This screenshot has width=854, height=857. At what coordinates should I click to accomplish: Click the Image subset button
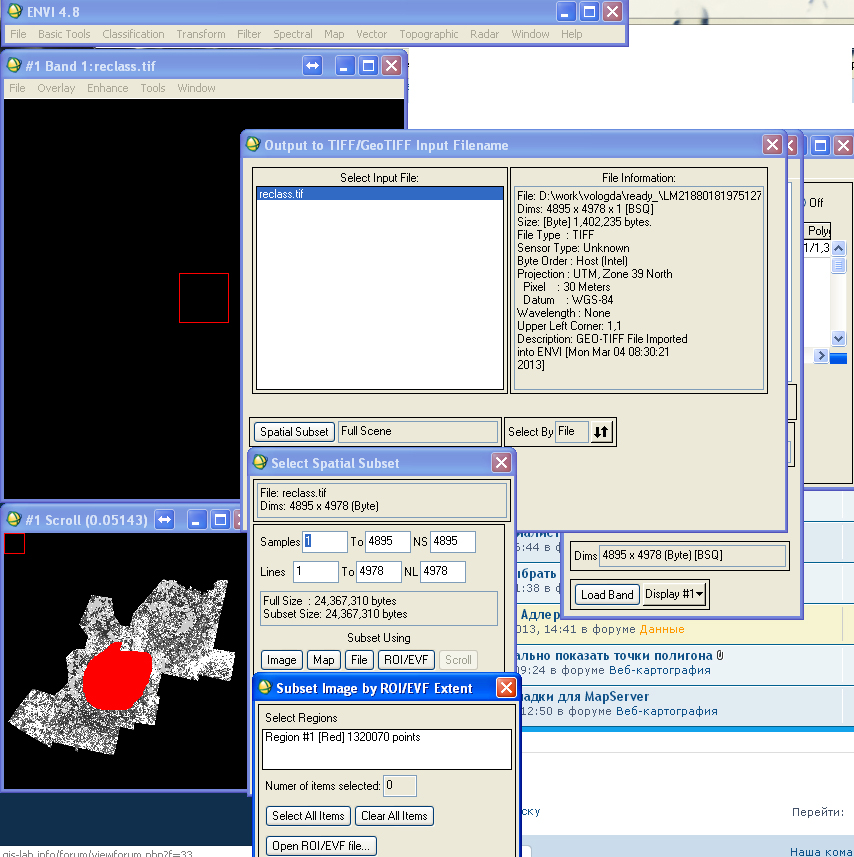(x=281, y=660)
